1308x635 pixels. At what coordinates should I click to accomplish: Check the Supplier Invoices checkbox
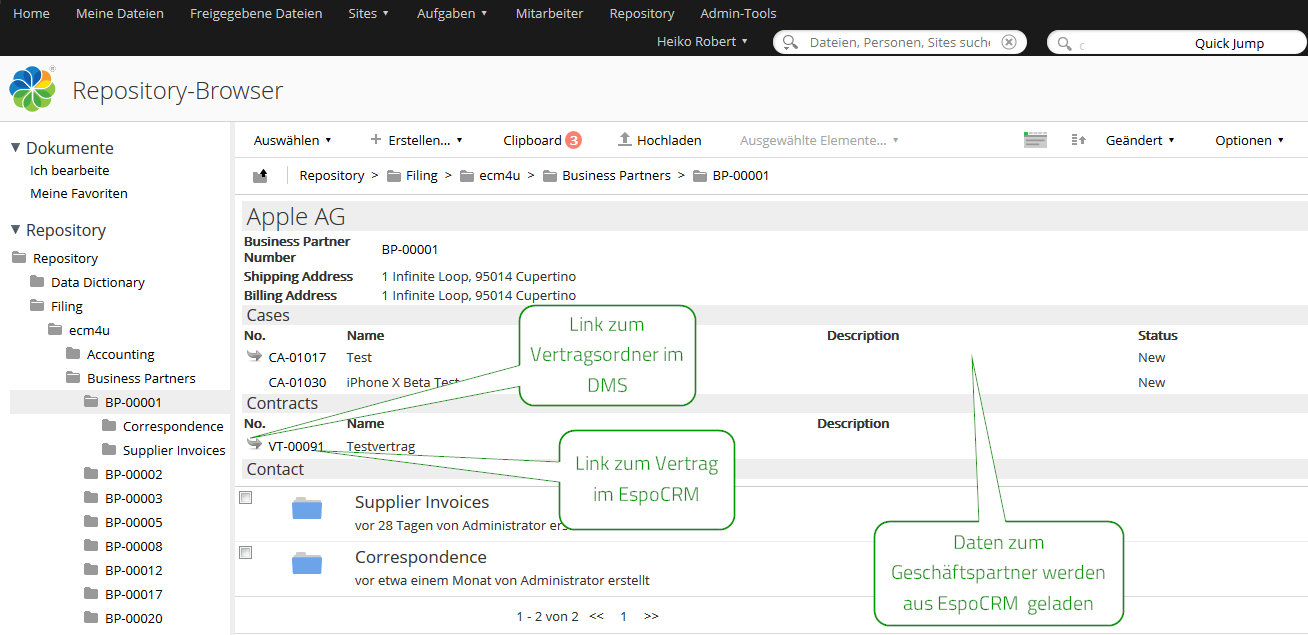[x=246, y=497]
